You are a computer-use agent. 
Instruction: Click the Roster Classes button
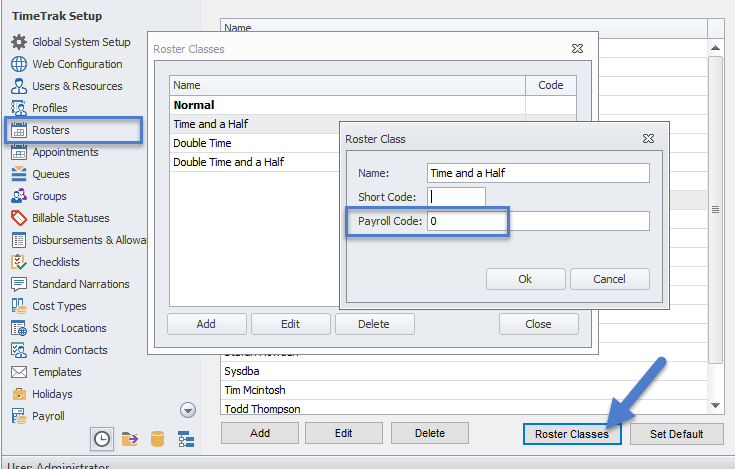coord(571,434)
